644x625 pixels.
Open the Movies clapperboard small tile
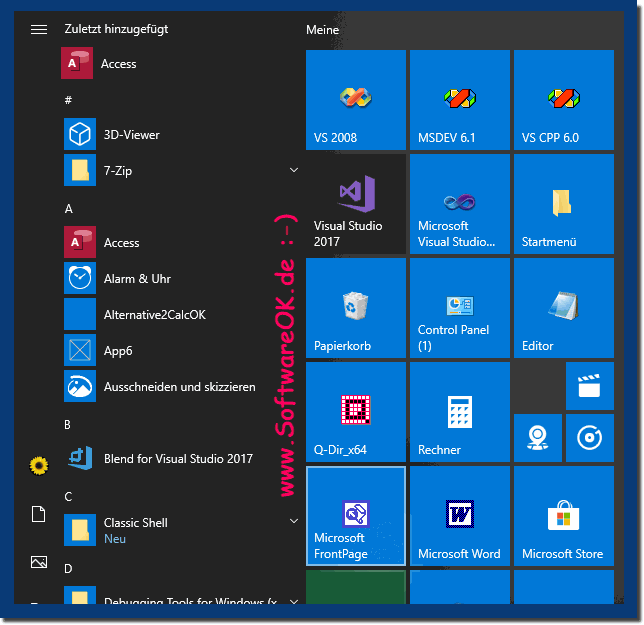[589, 386]
